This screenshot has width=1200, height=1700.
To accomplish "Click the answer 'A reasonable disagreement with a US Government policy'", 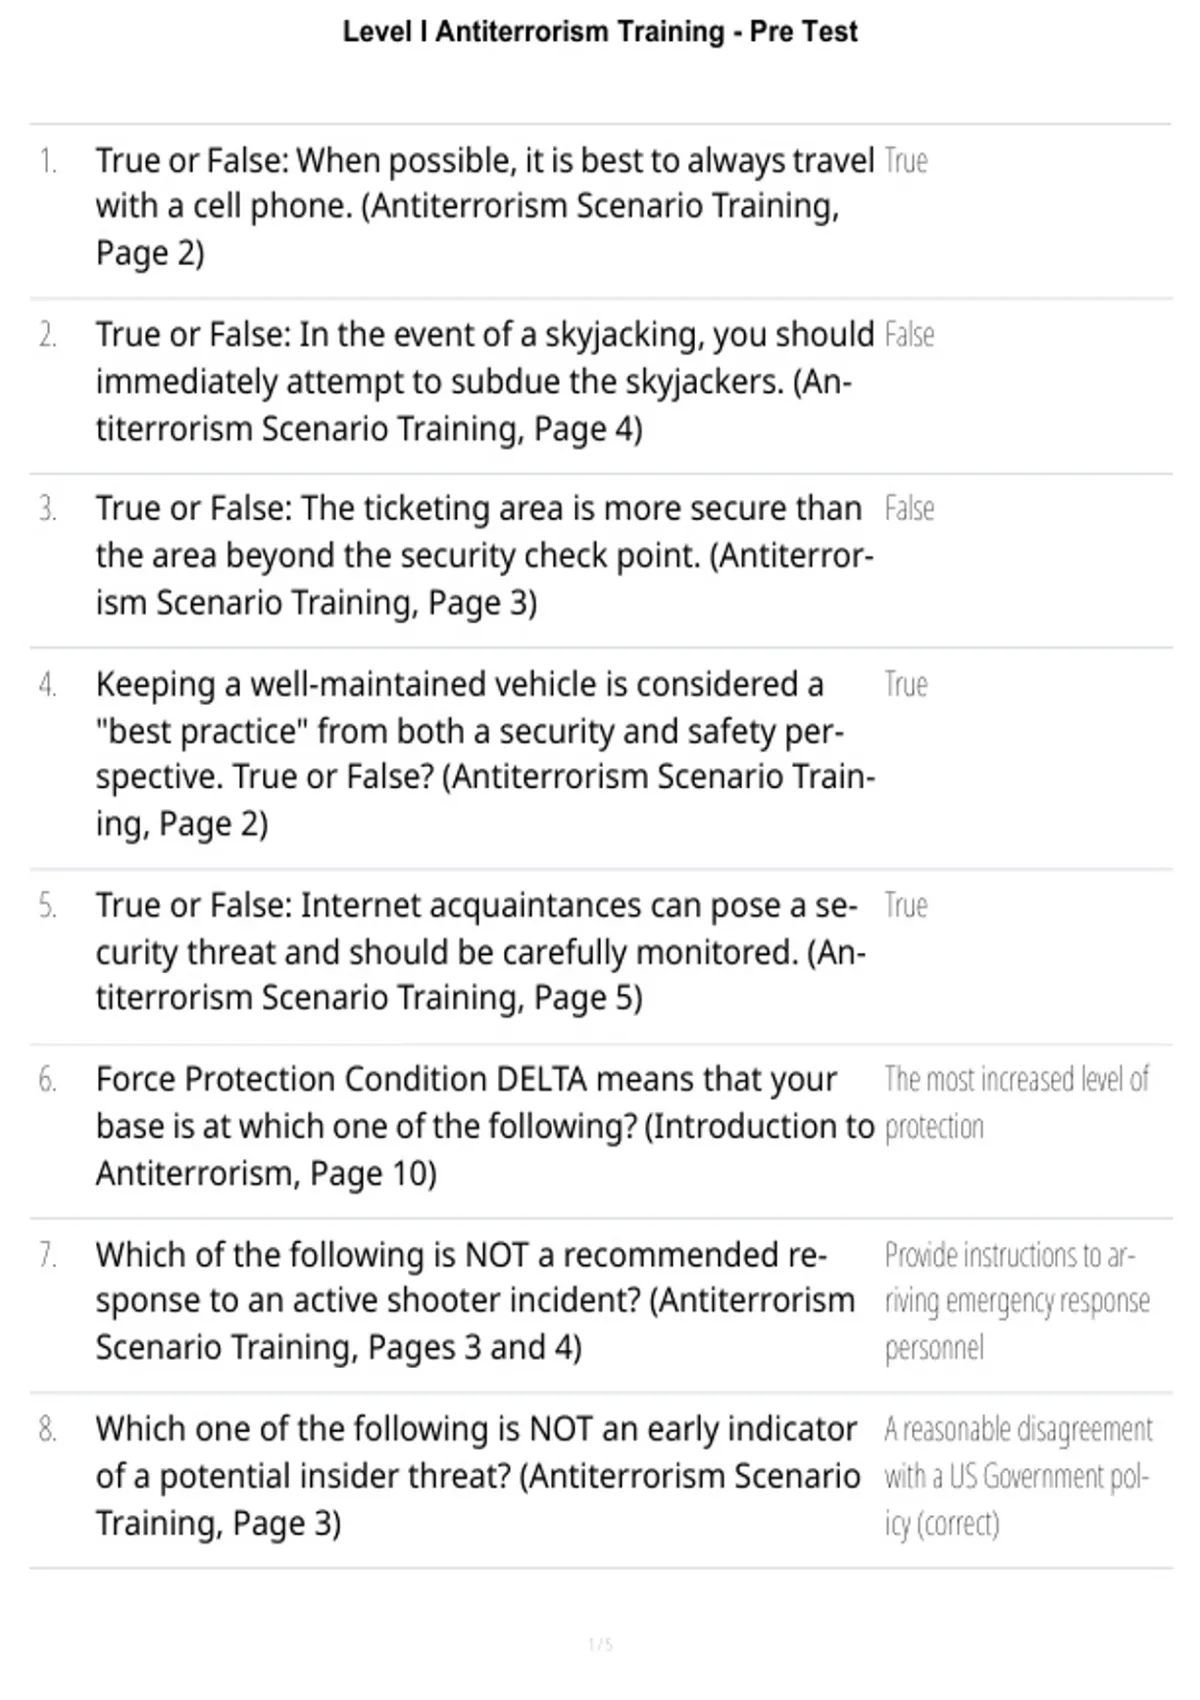I will coord(1018,1476).
